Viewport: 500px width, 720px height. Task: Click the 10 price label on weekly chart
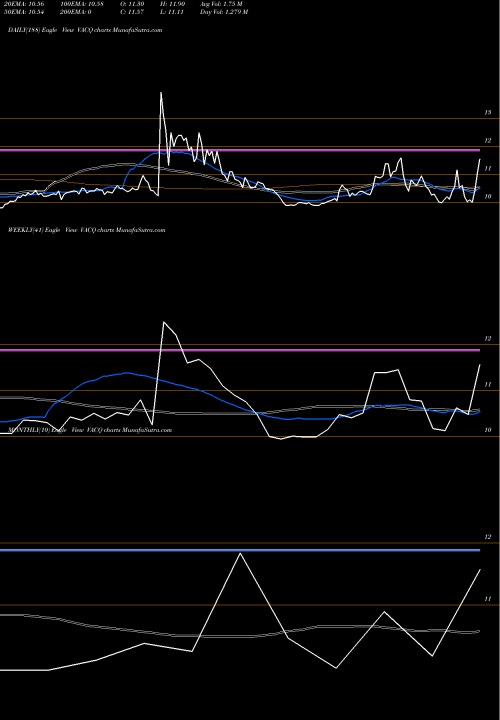coord(488,430)
